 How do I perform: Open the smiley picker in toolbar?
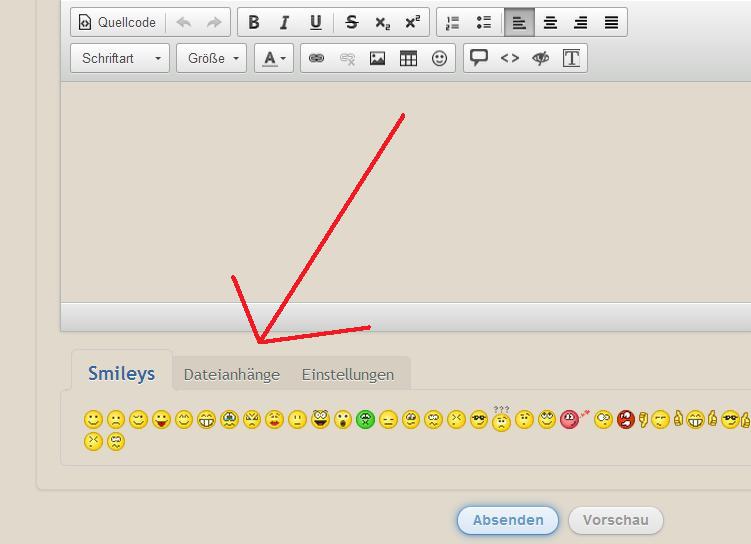439,58
